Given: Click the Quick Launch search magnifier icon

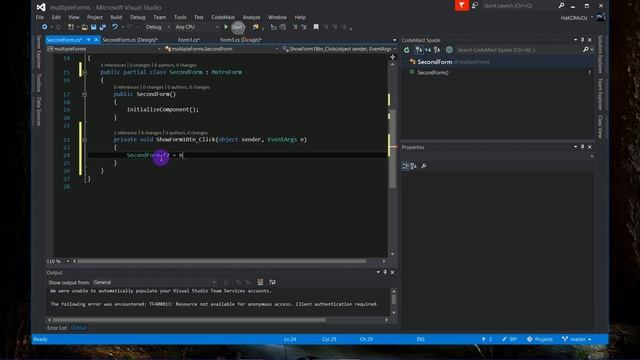Looking at the screenshot, I should [x=562, y=5].
